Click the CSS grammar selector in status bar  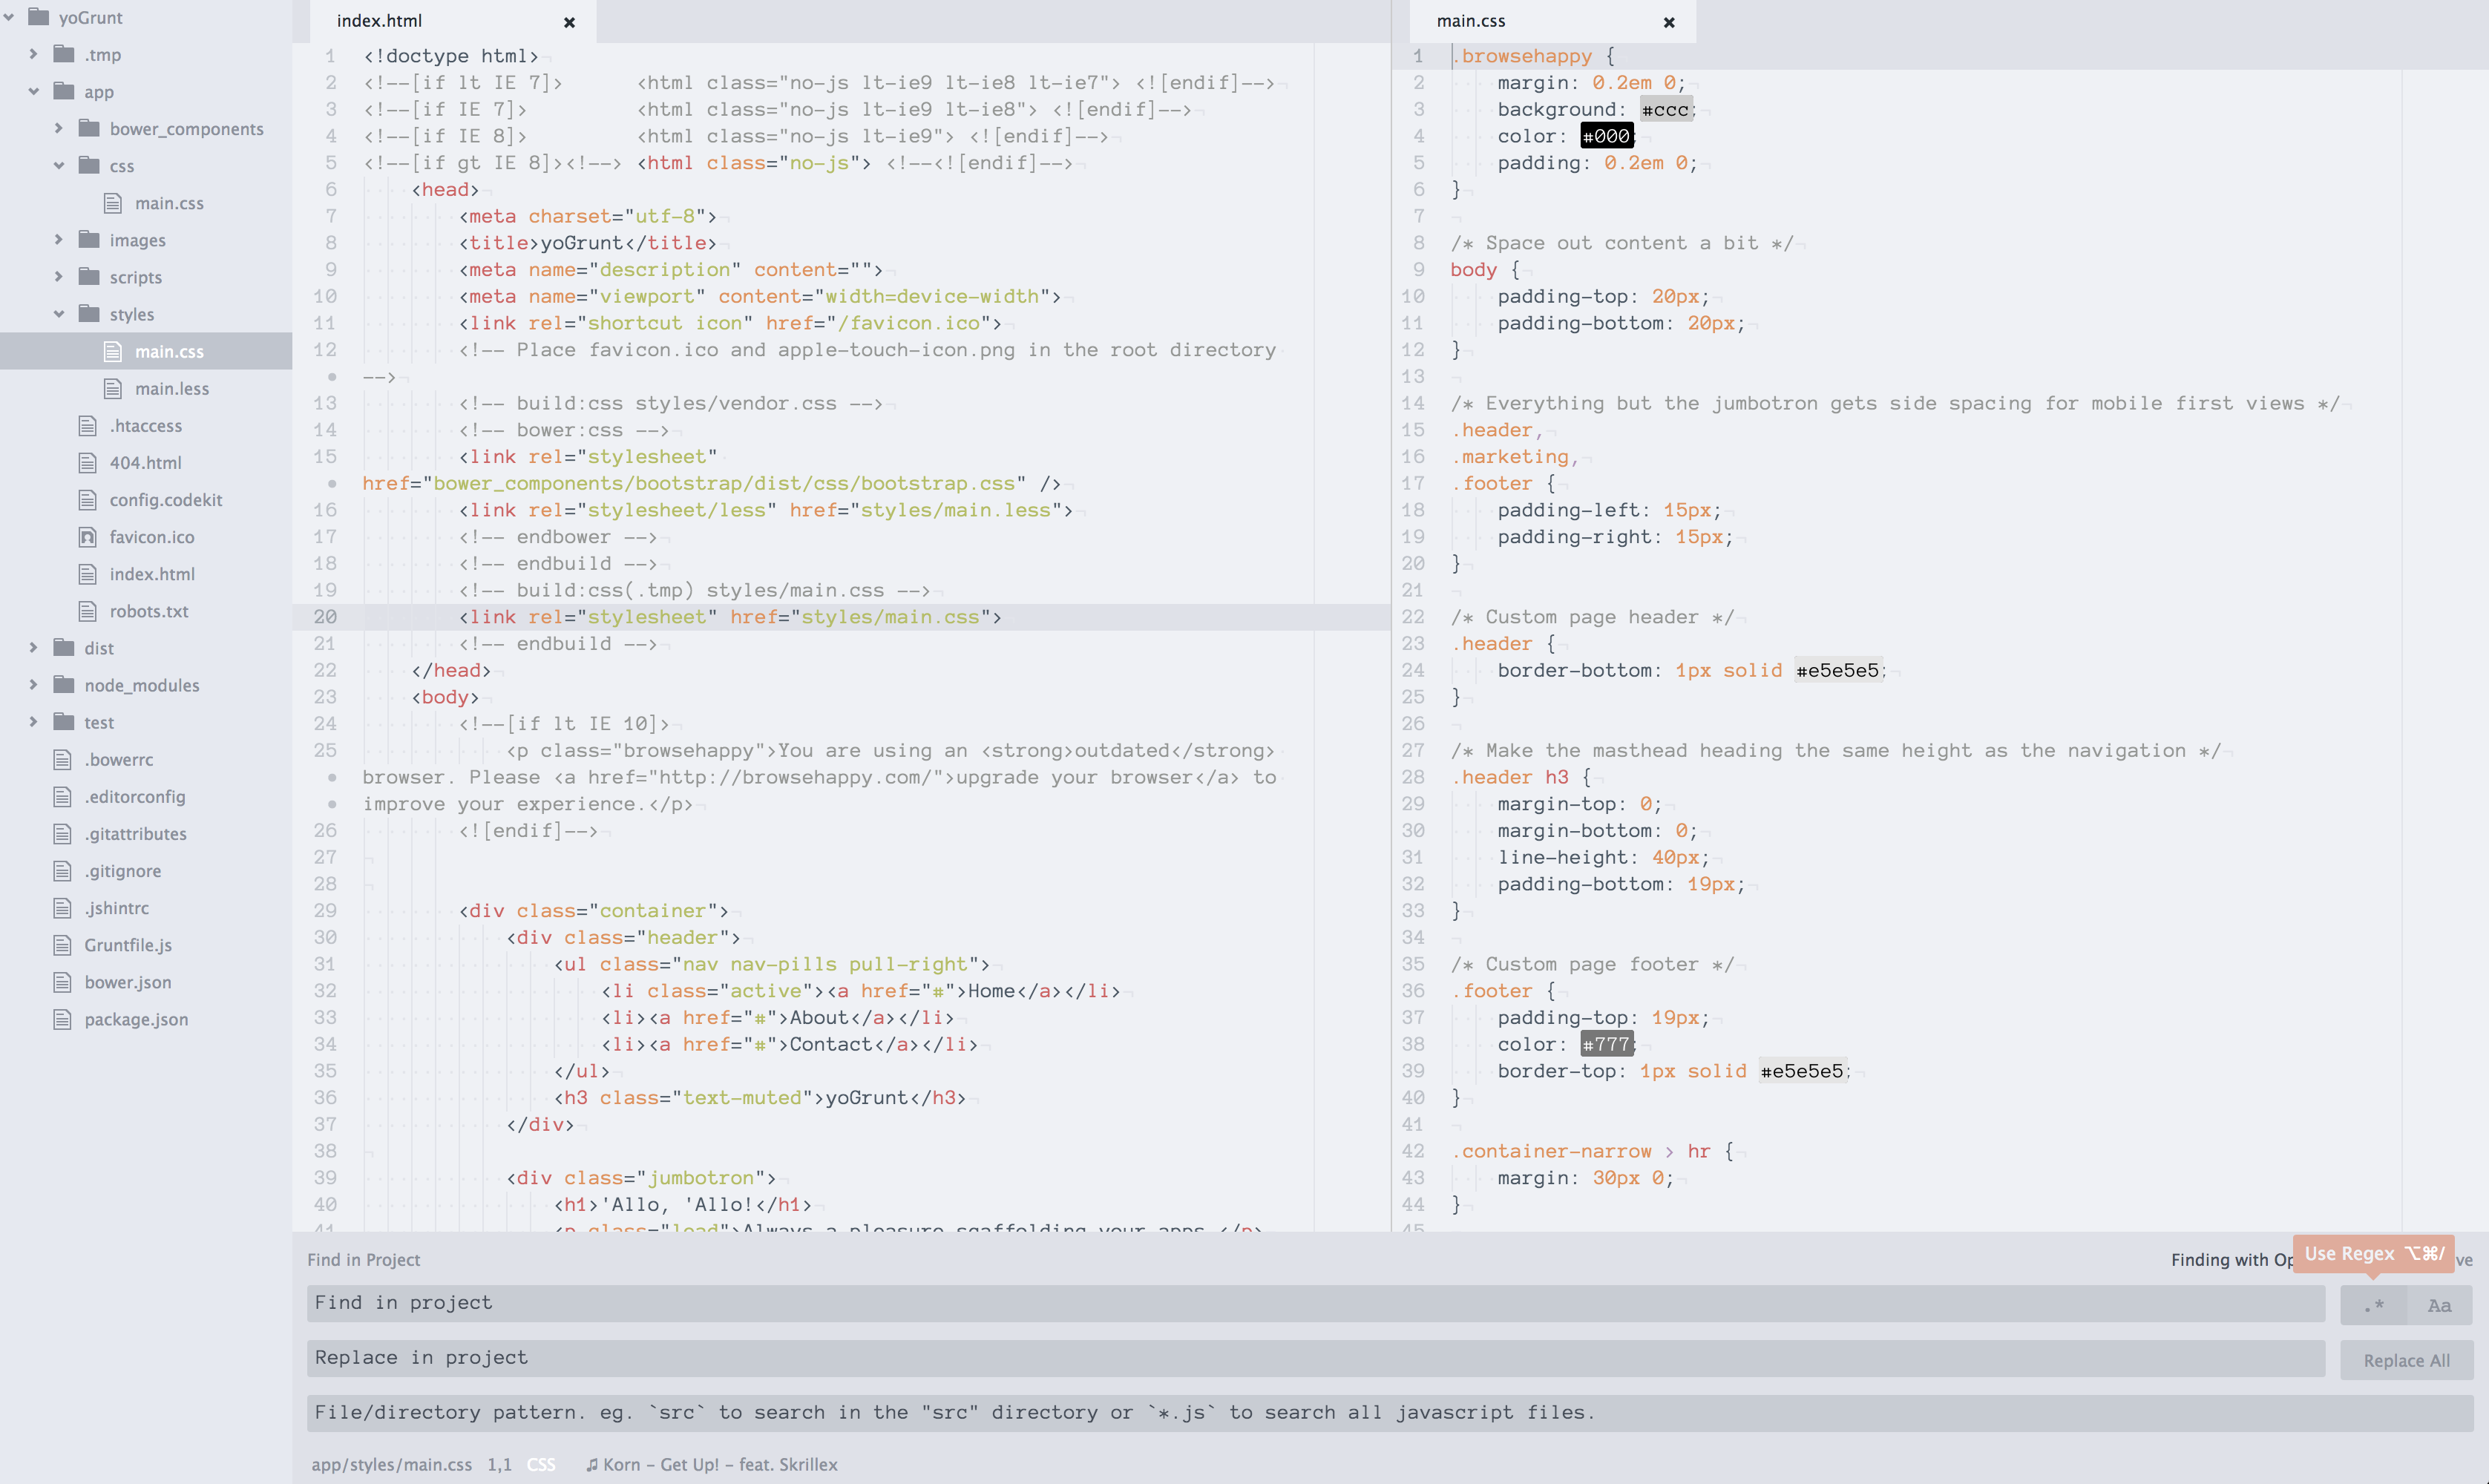pos(541,1464)
